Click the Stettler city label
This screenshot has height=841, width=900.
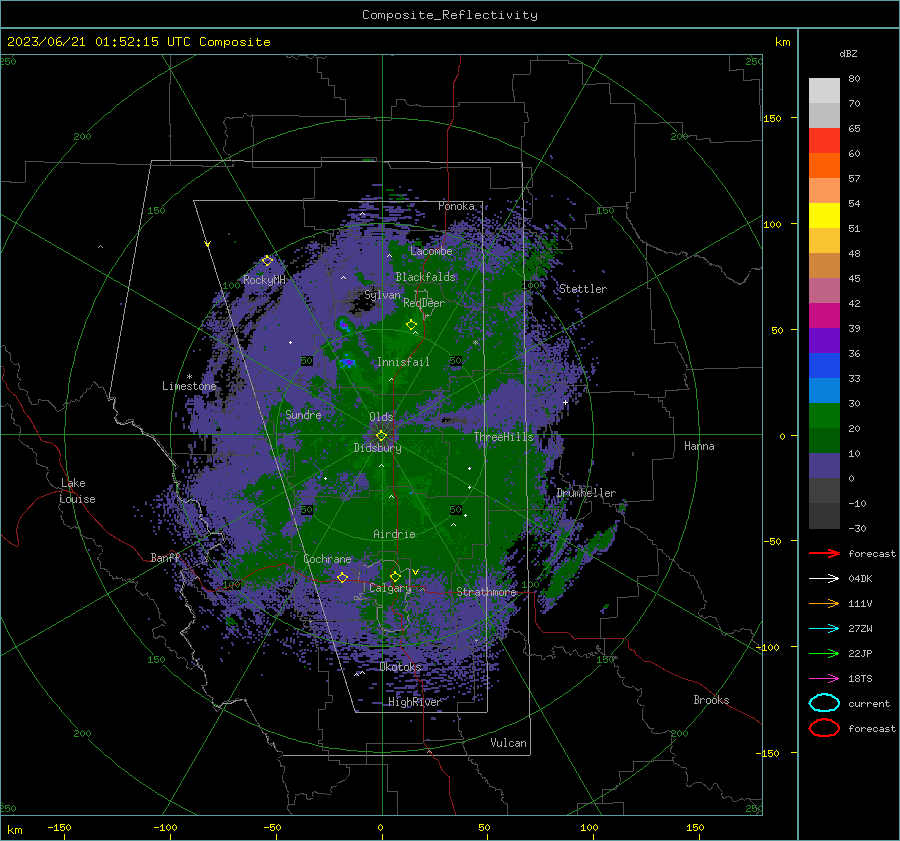tap(583, 289)
